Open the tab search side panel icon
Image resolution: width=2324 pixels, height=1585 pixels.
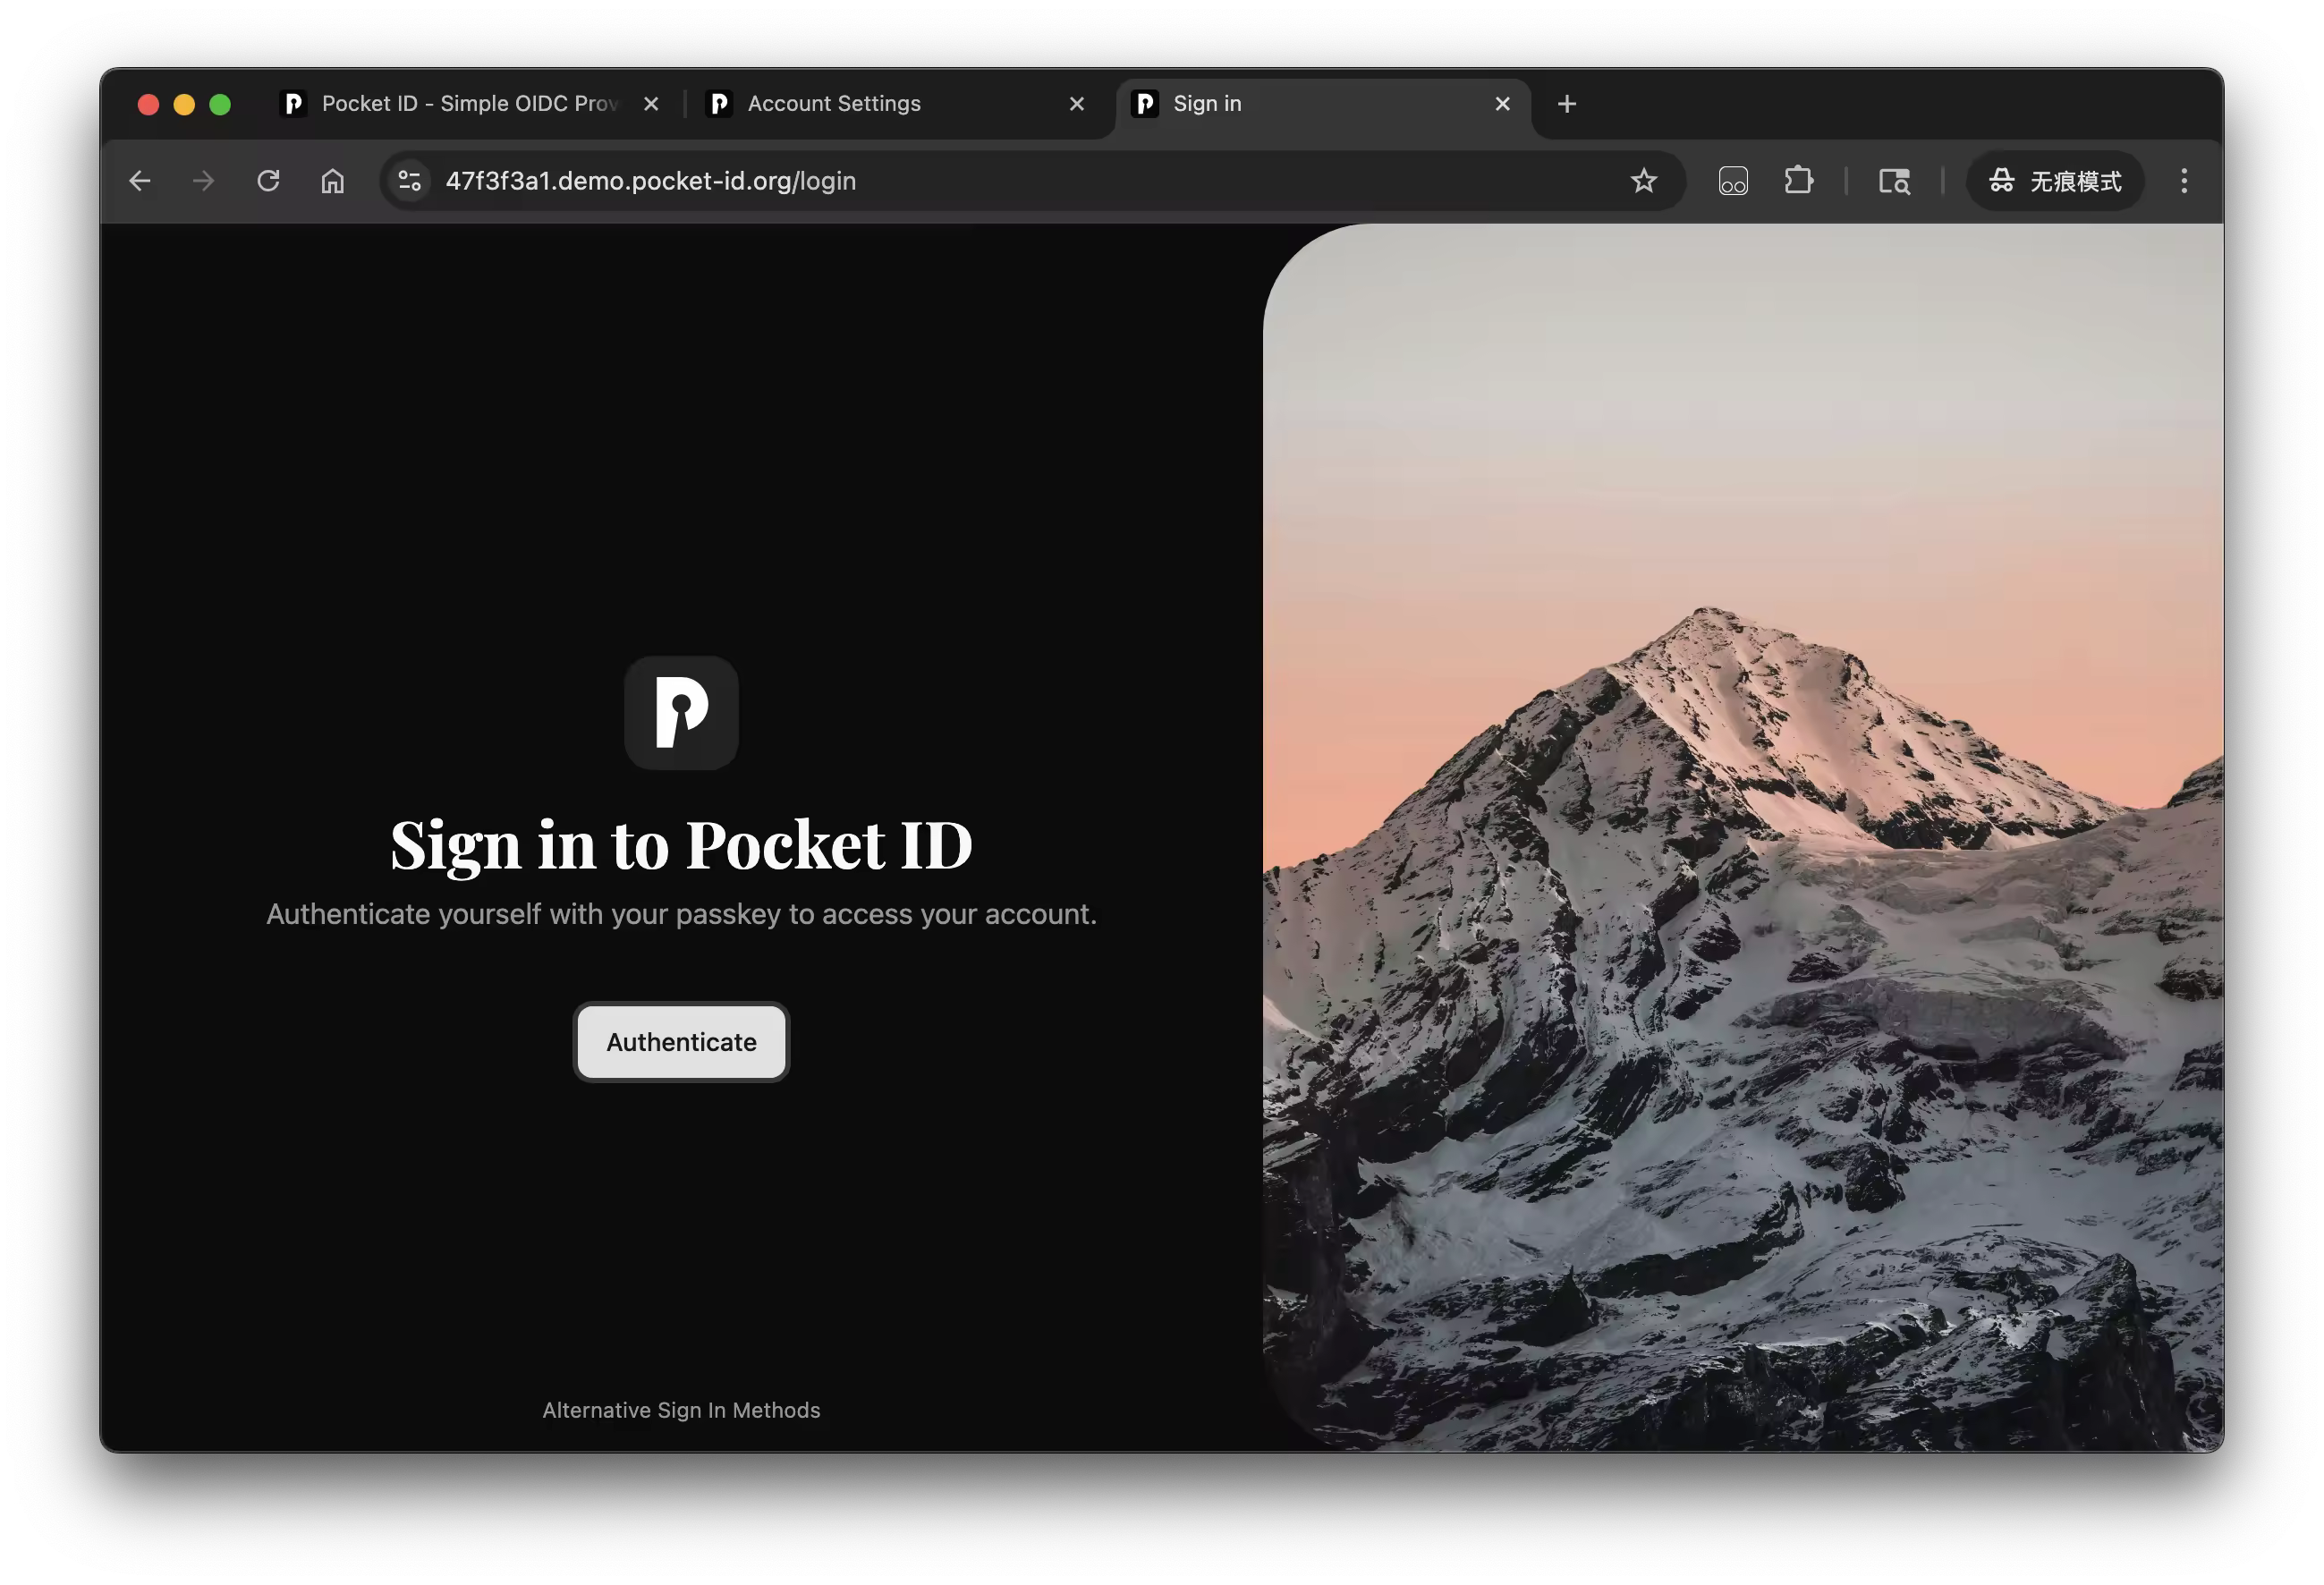pos(1894,181)
